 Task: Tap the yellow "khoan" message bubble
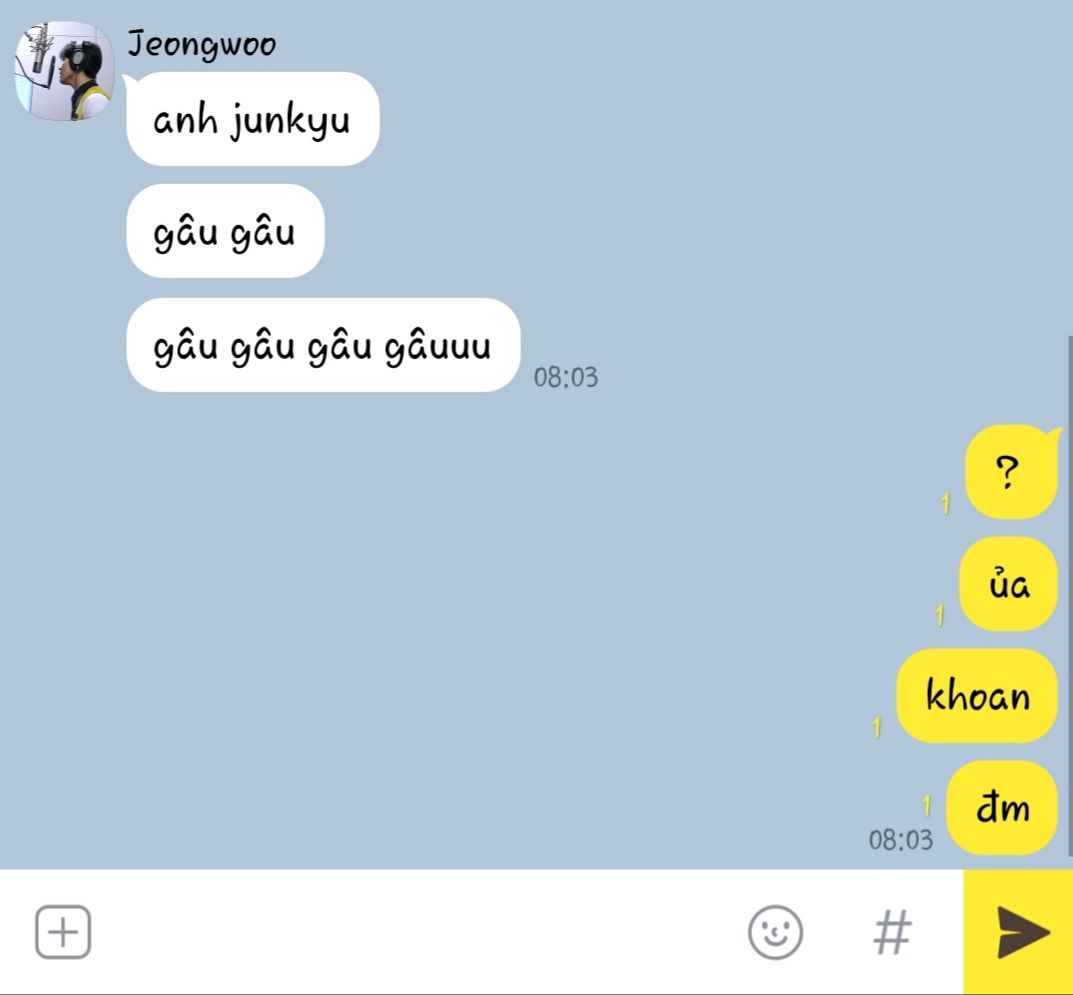[977, 696]
